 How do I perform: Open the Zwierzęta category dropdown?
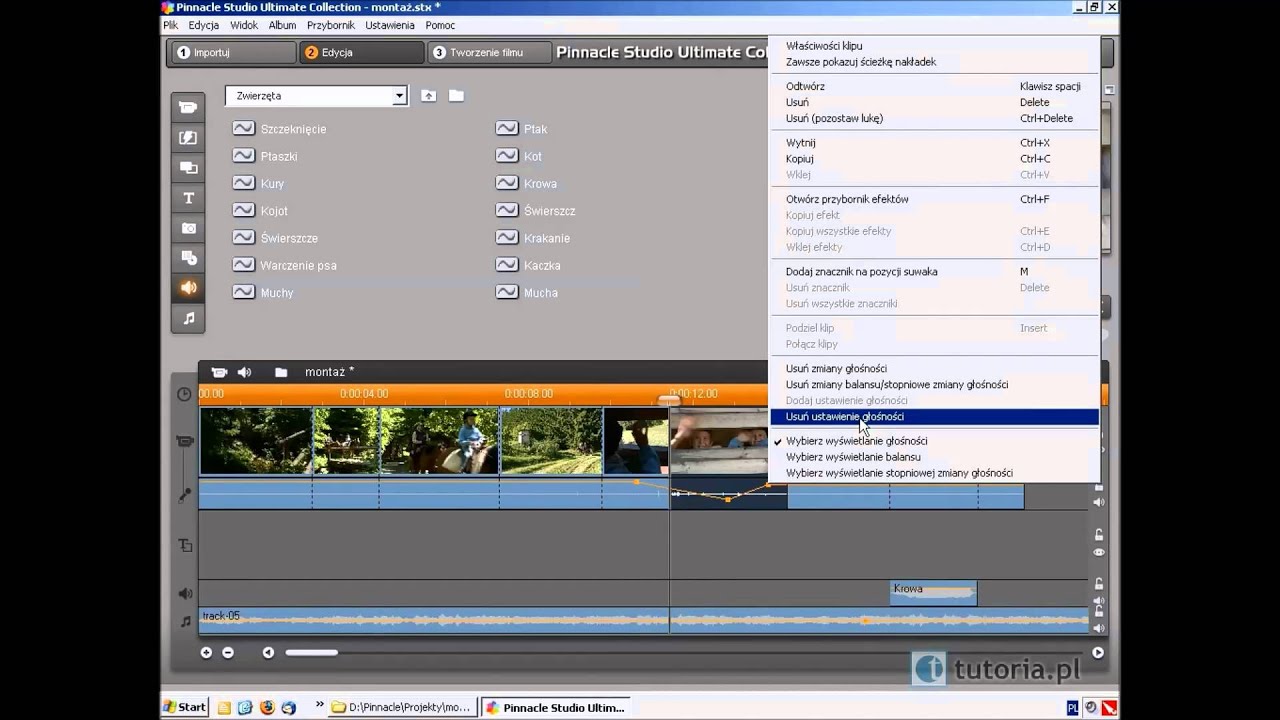399,96
